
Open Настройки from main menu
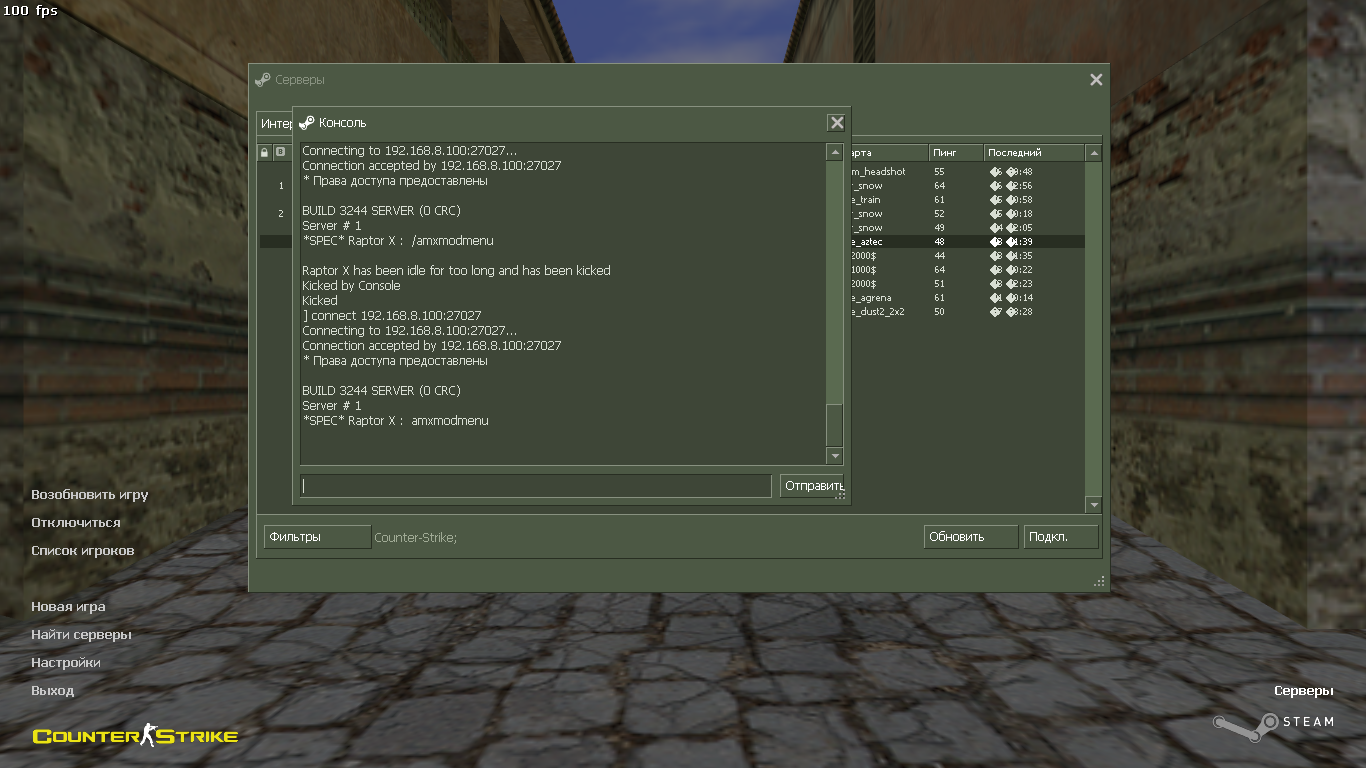tap(66, 663)
